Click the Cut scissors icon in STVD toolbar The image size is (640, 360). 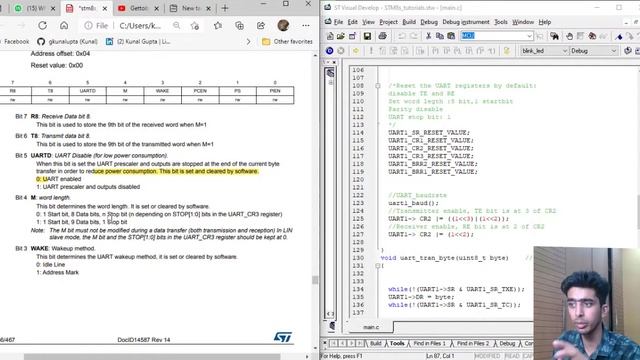click(x=428, y=36)
